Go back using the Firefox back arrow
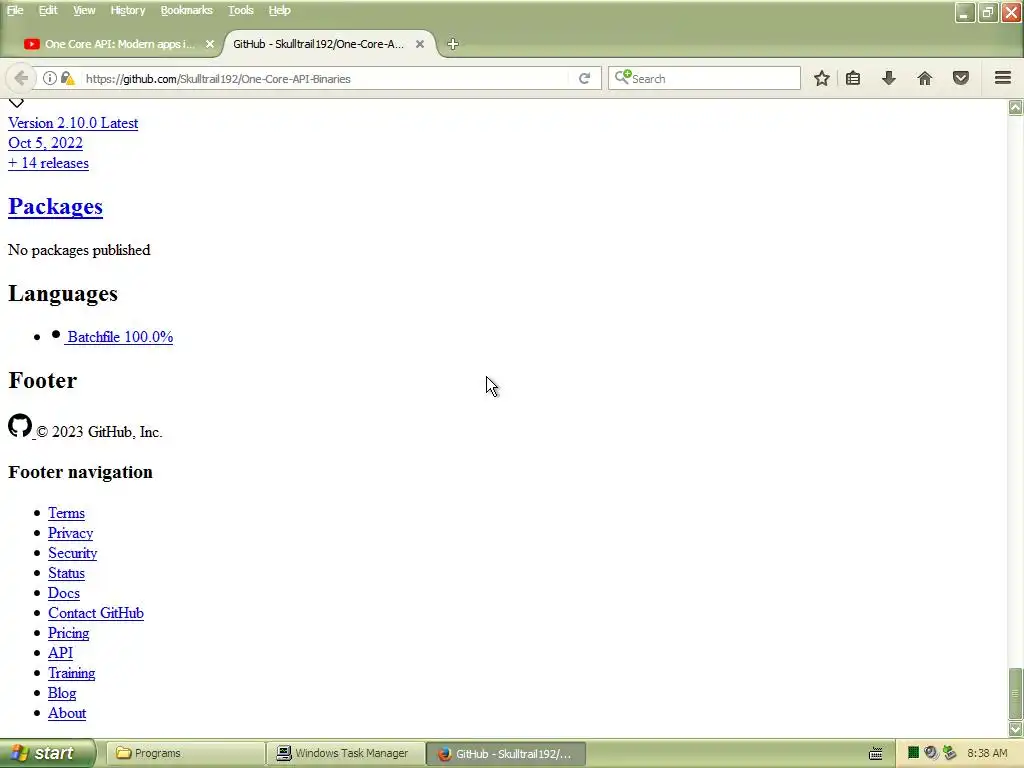This screenshot has height=768, width=1024. click(20, 78)
